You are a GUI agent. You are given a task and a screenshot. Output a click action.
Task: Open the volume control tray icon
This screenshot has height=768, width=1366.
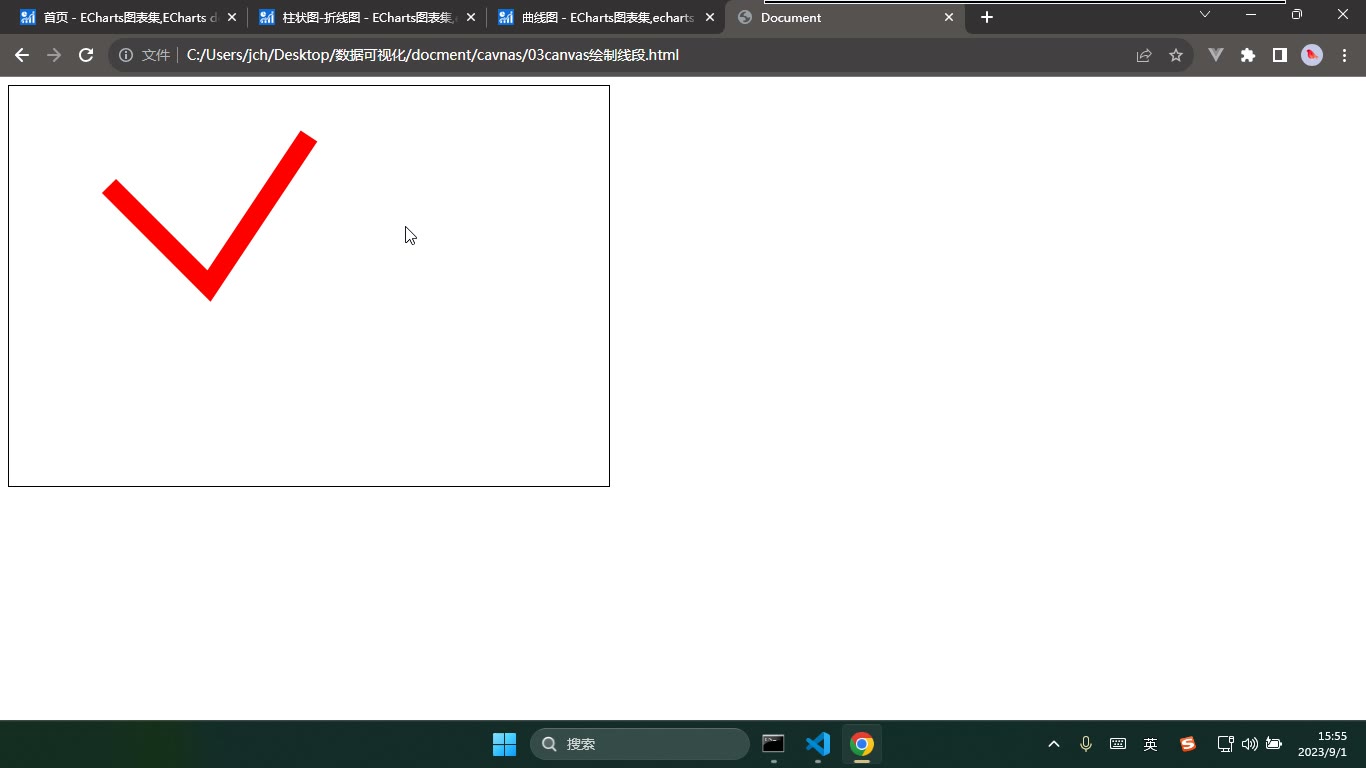tap(1249, 744)
